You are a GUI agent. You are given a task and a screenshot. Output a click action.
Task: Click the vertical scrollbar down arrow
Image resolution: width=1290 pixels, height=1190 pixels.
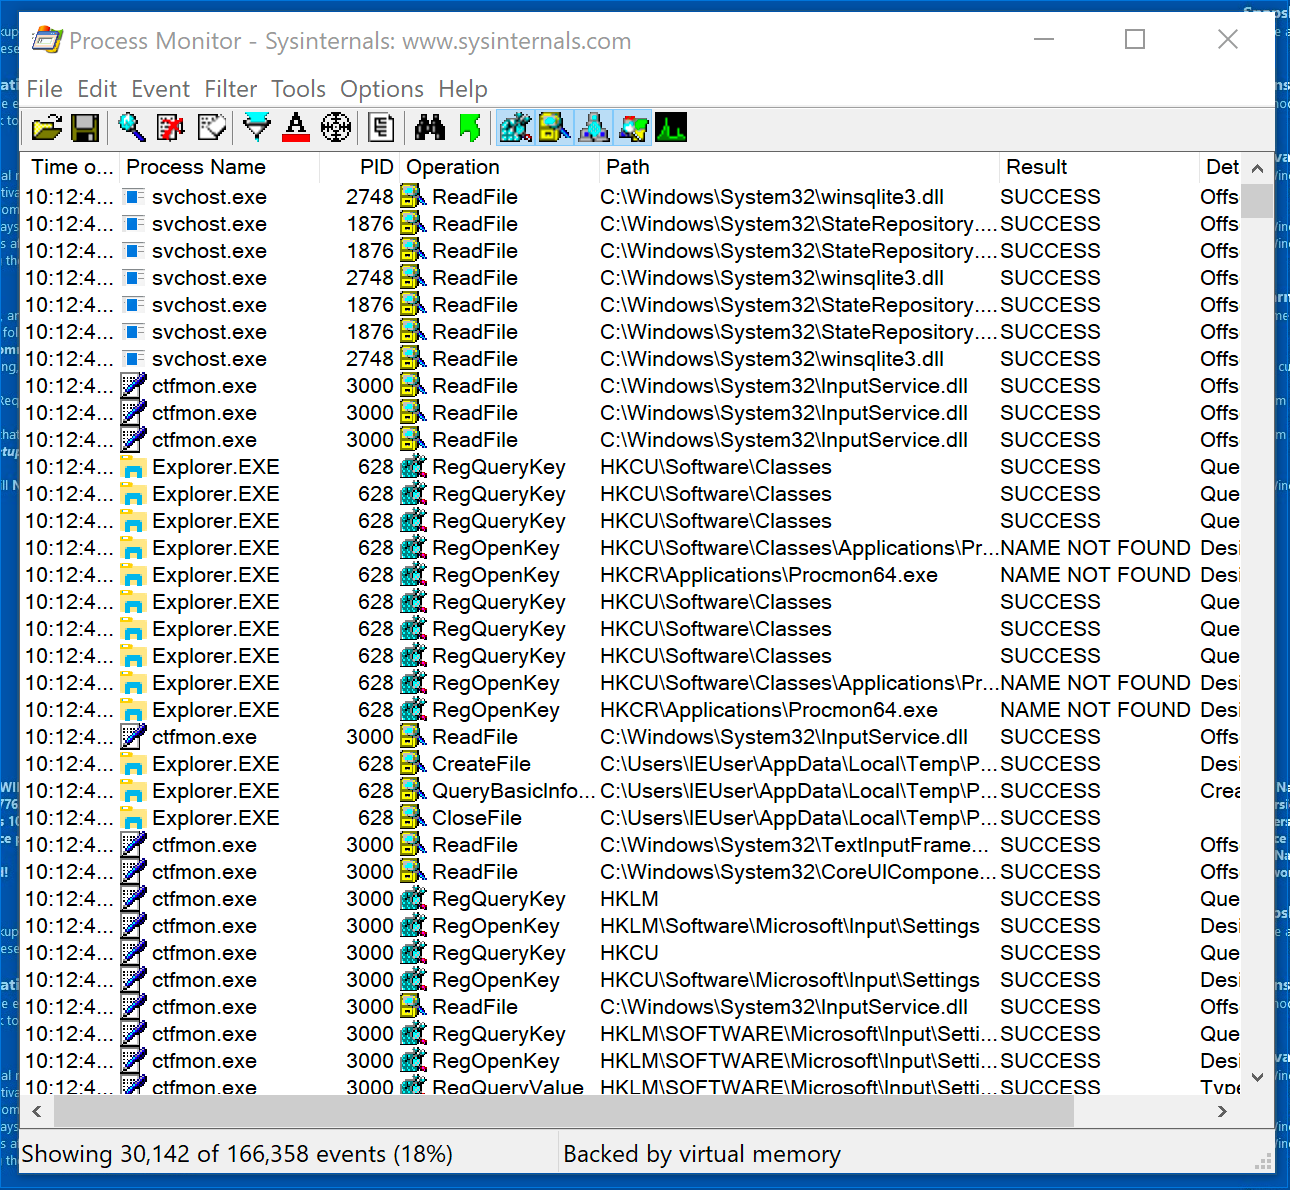point(1258,1077)
